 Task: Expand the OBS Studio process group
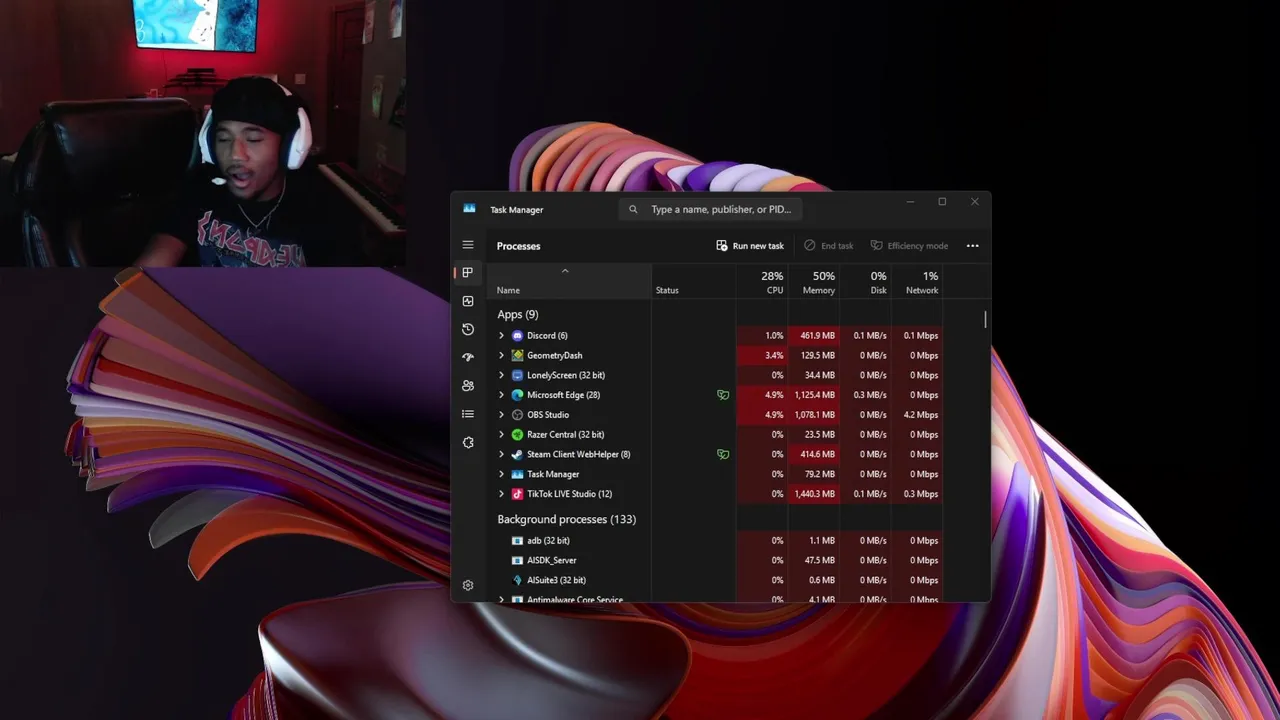click(x=501, y=415)
